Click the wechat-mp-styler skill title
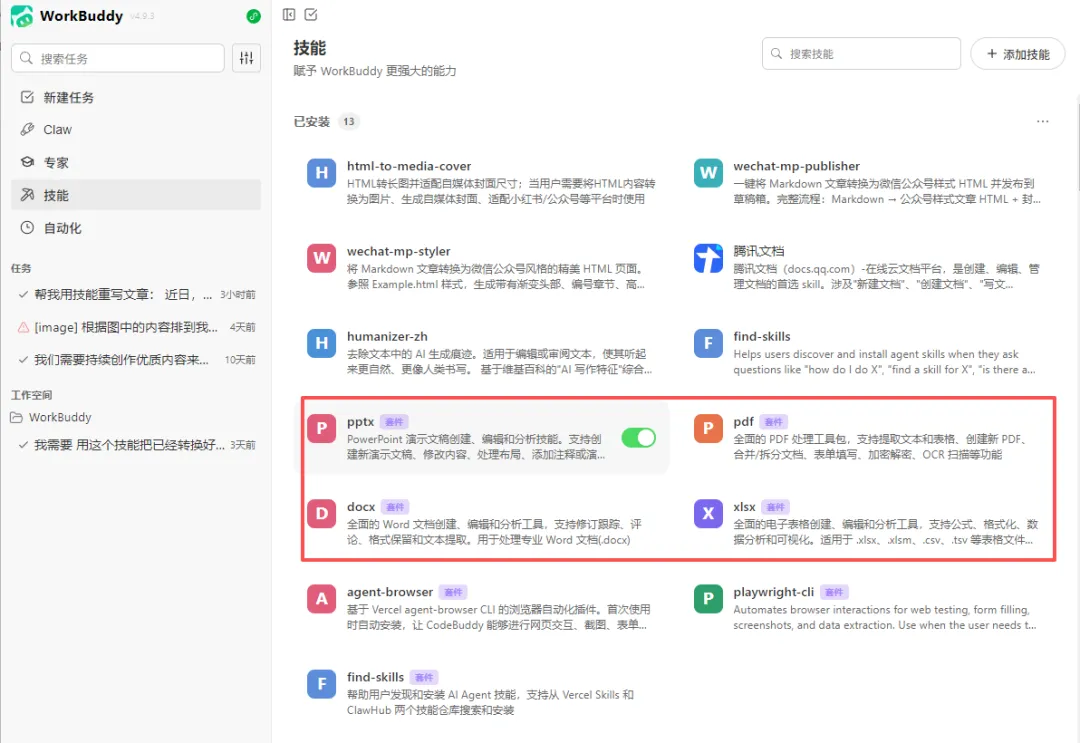Screen dimensions: 1080x743 pos(398,251)
